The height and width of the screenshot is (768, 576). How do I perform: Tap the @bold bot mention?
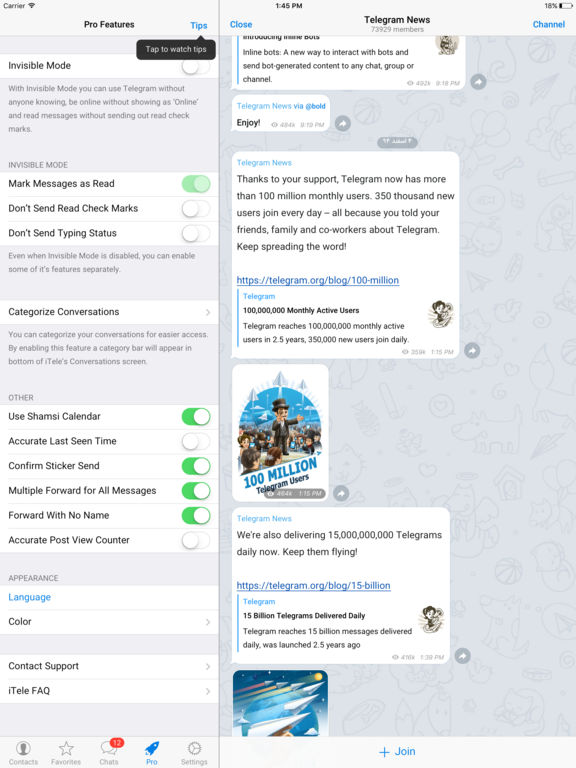[x=315, y=106]
